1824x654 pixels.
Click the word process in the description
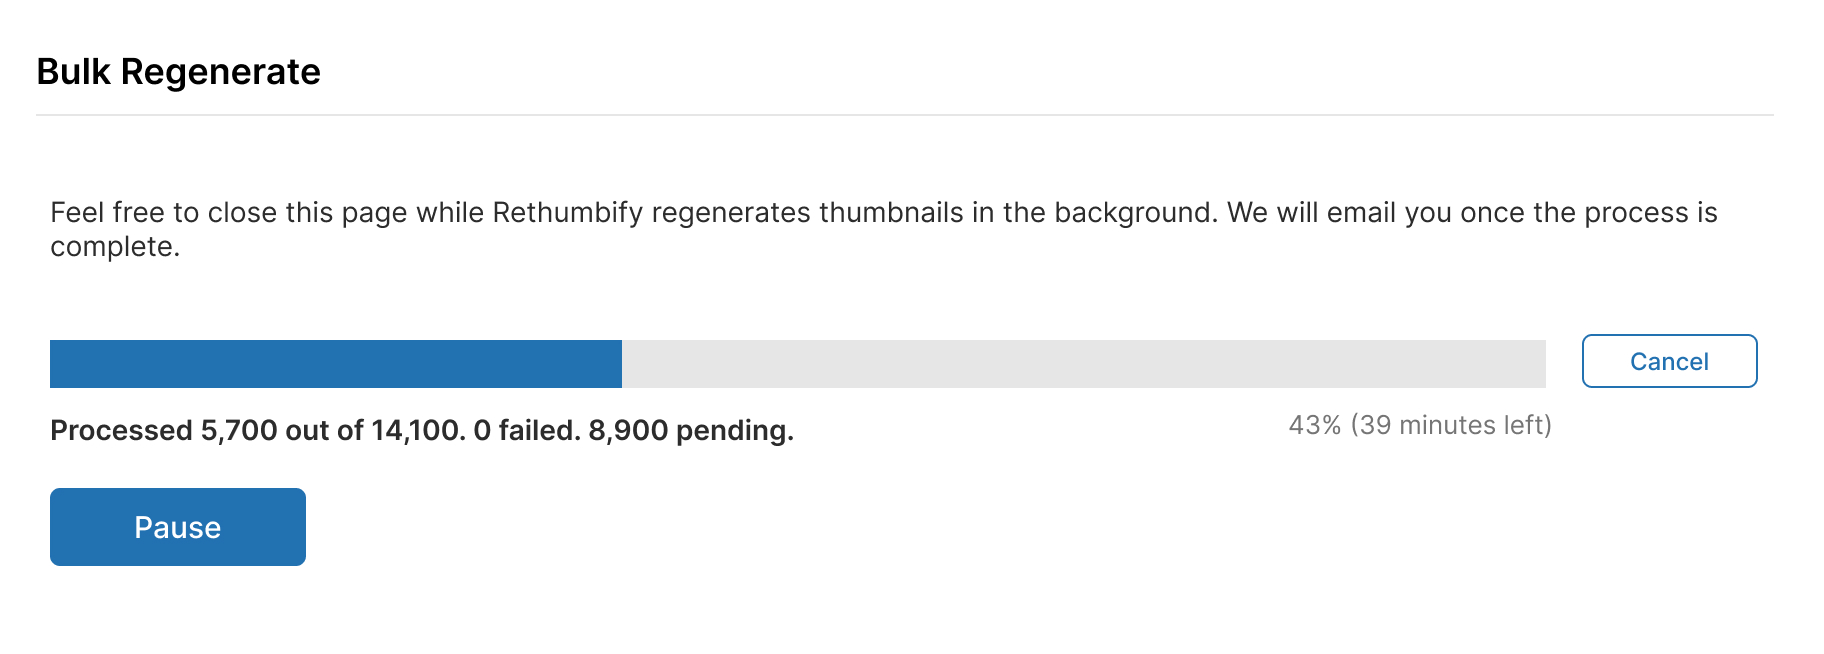[x=1636, y=213]
